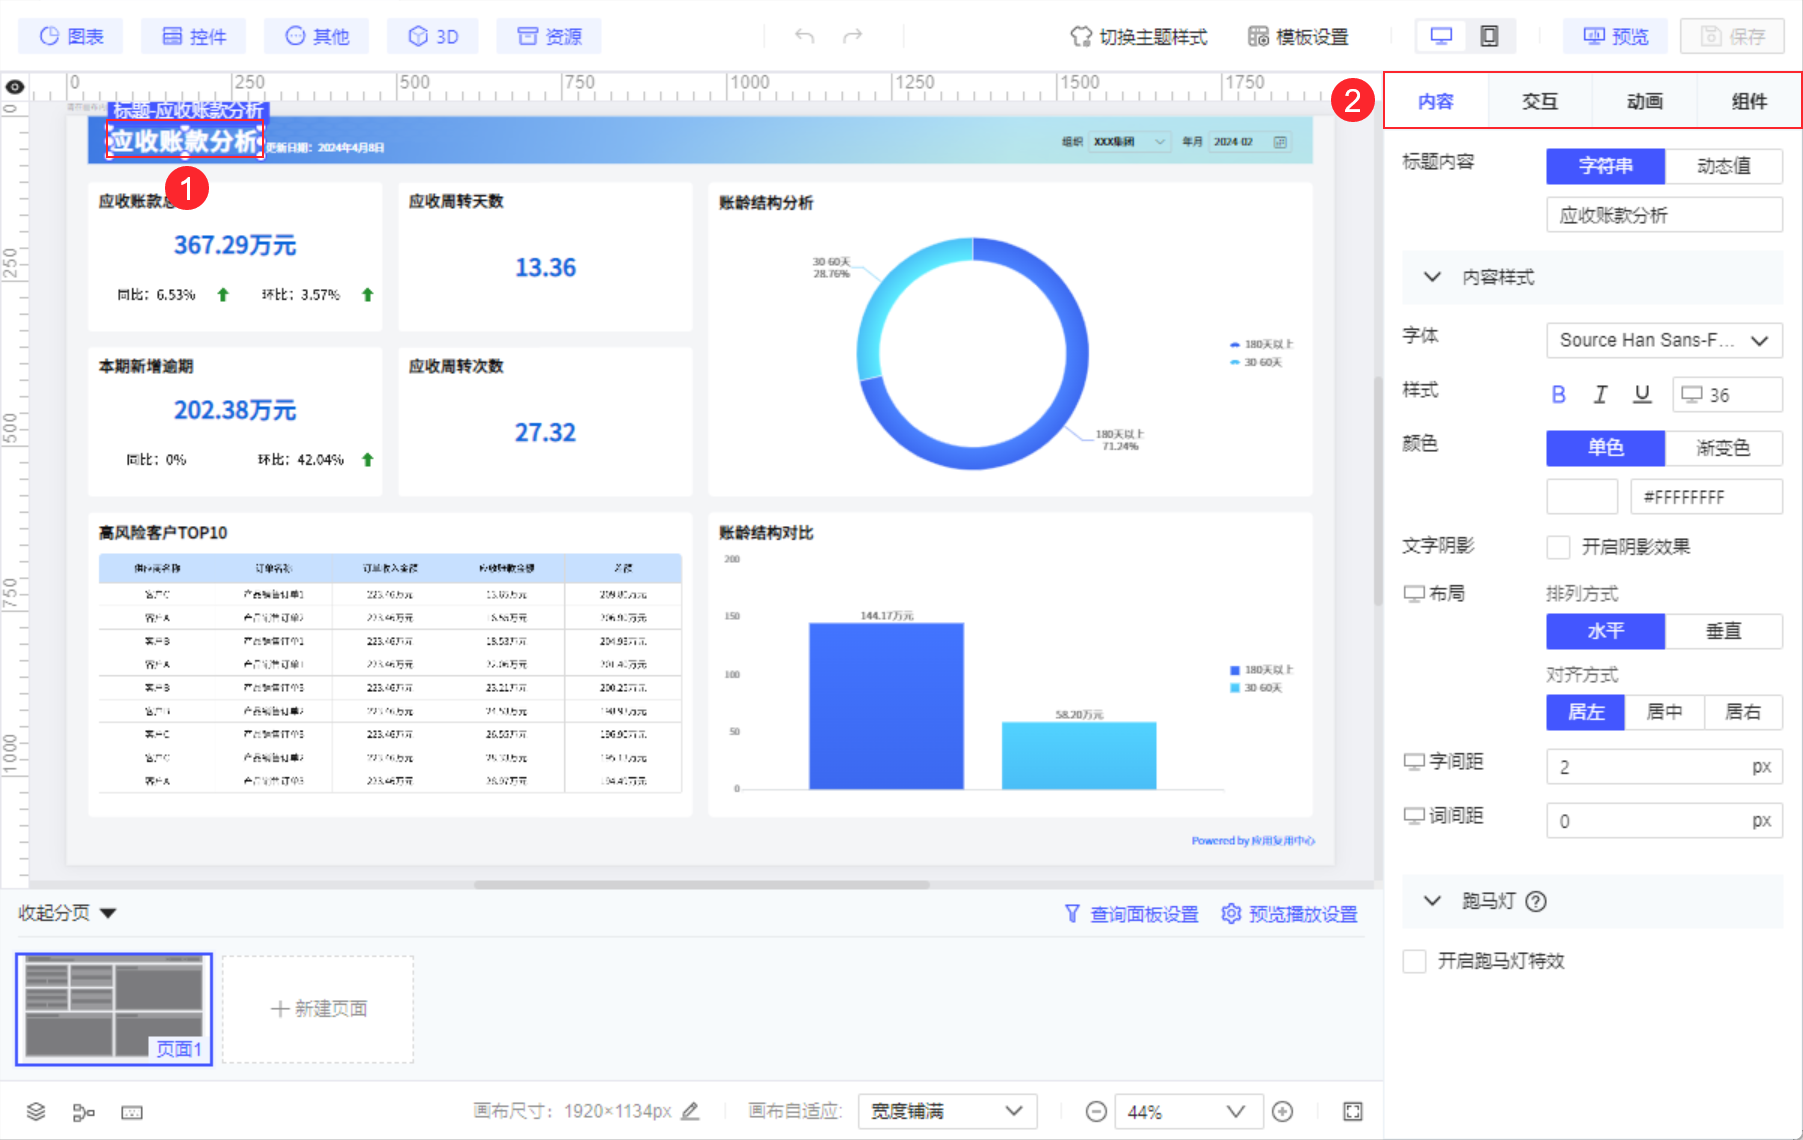The width and height of the screenshot is (1803, 1140).
Task: Select 动态值 as the title content type
Action: pyautogui.click(x=1724, y=166)
